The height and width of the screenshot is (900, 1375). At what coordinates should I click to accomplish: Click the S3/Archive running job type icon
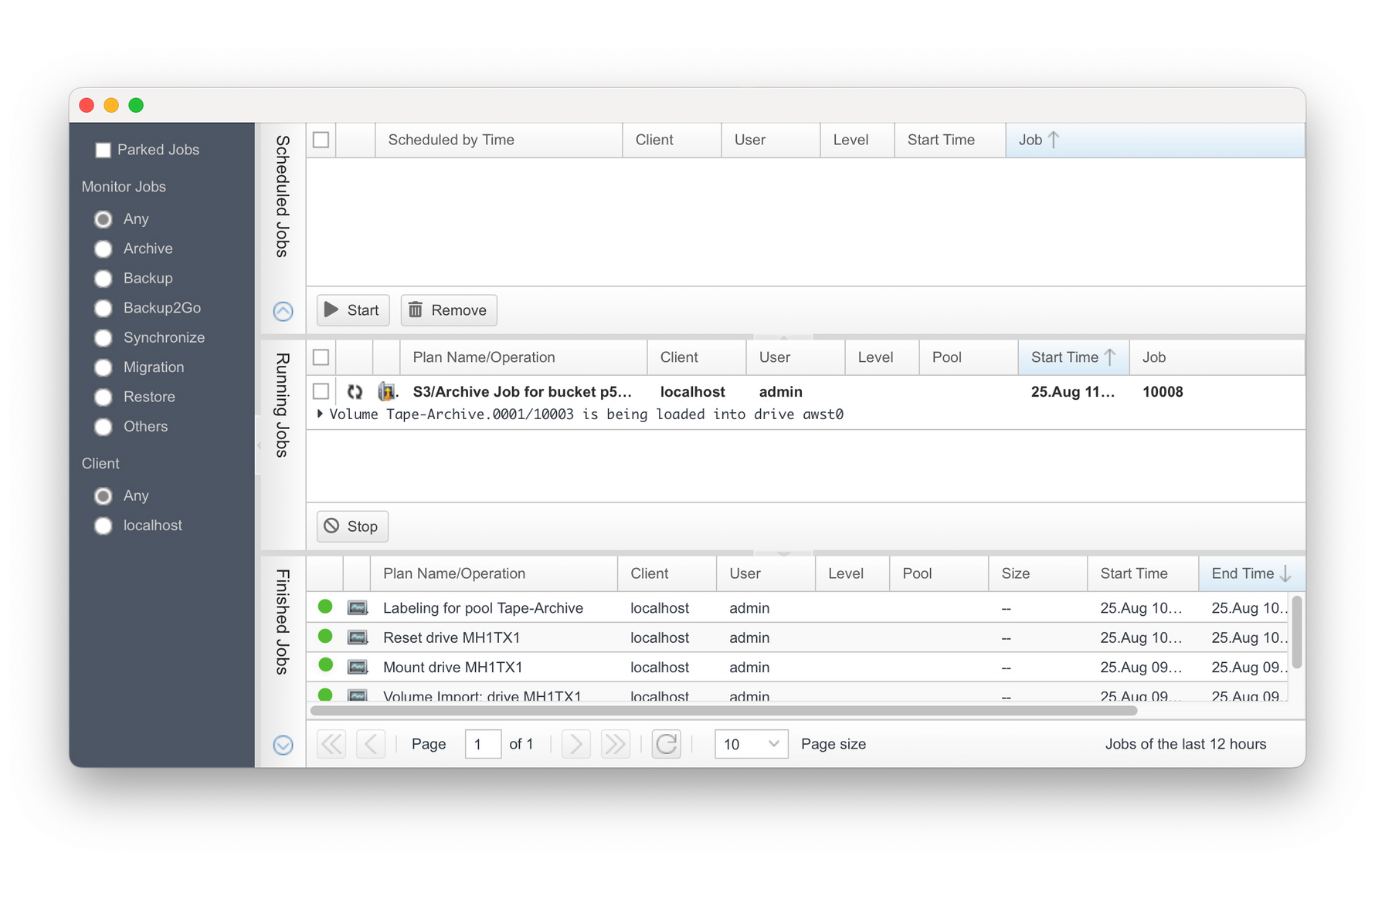coord(386,392)
